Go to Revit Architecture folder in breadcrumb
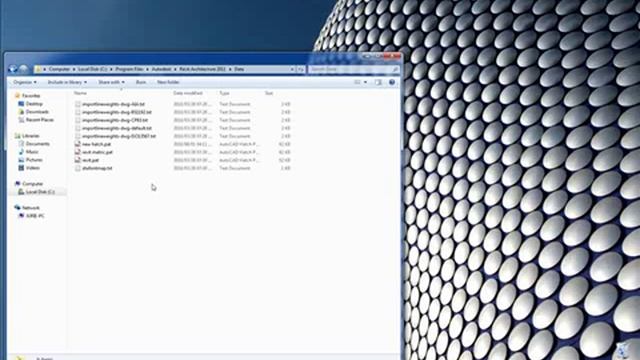The image size is (640, 360). (x=202, y=69)
